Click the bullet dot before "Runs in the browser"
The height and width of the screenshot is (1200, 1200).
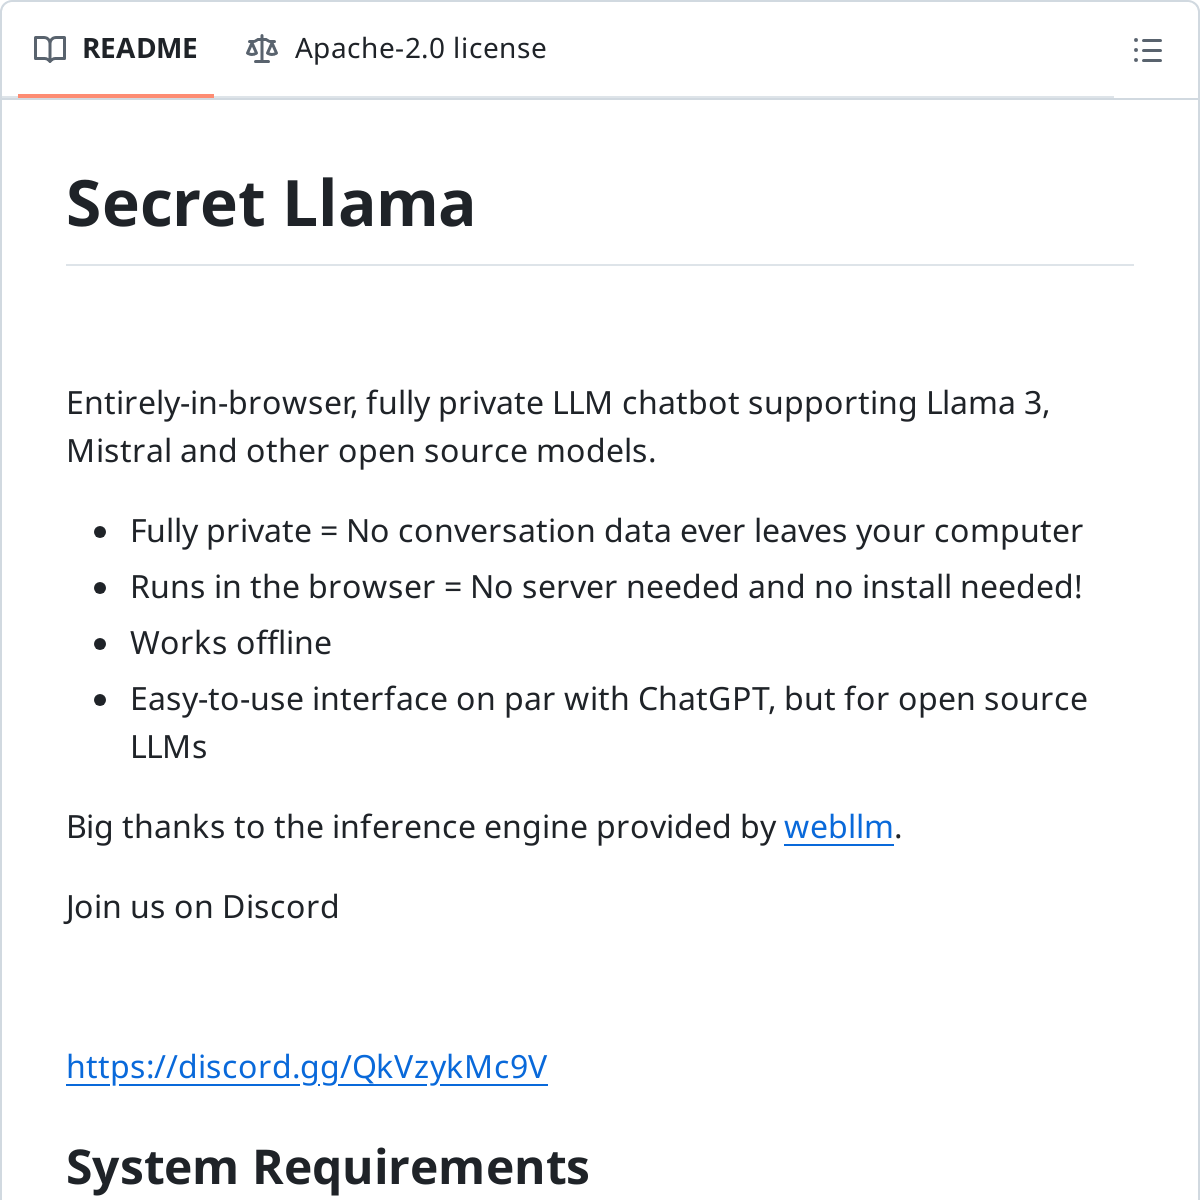100,589
